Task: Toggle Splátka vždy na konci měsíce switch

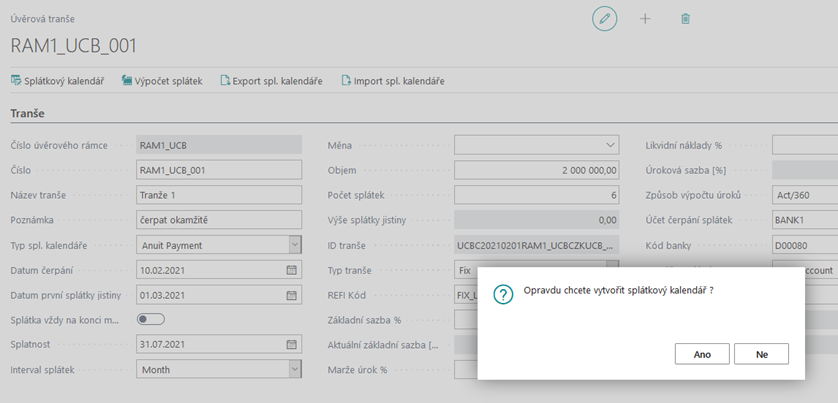Action: point(150,319)
